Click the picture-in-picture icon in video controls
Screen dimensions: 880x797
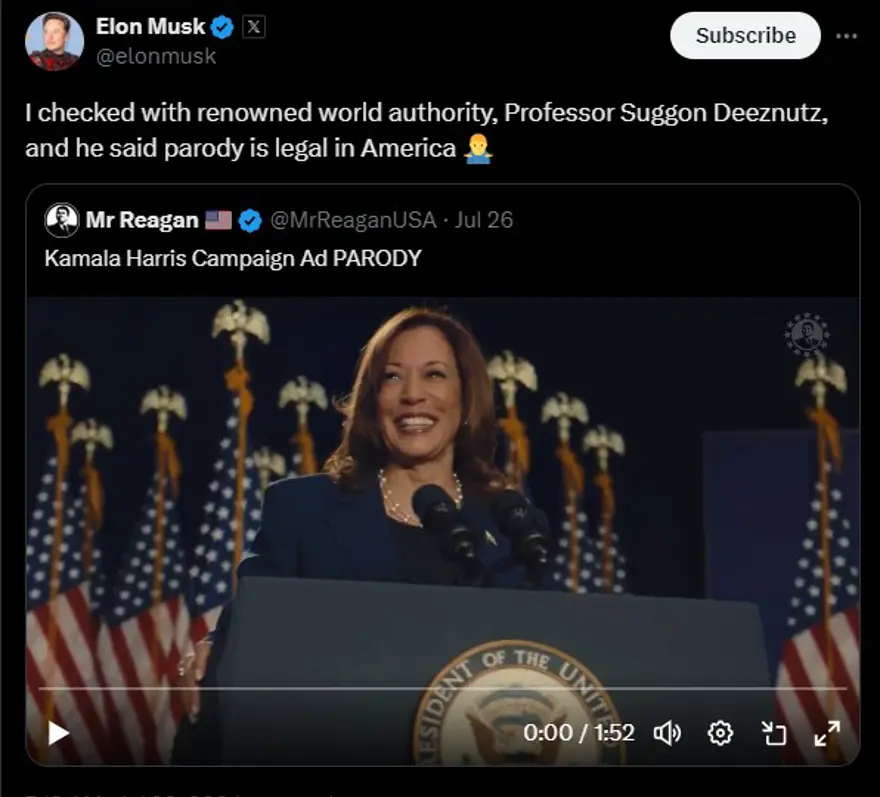coord(774,734)
